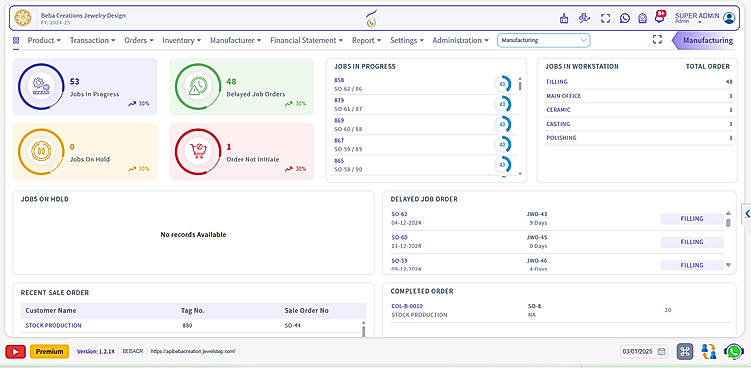Click the Delayed Job Orders clock icon
Image resolution: width=751 pixels, height=368 pixels.
tap(198, 86)
